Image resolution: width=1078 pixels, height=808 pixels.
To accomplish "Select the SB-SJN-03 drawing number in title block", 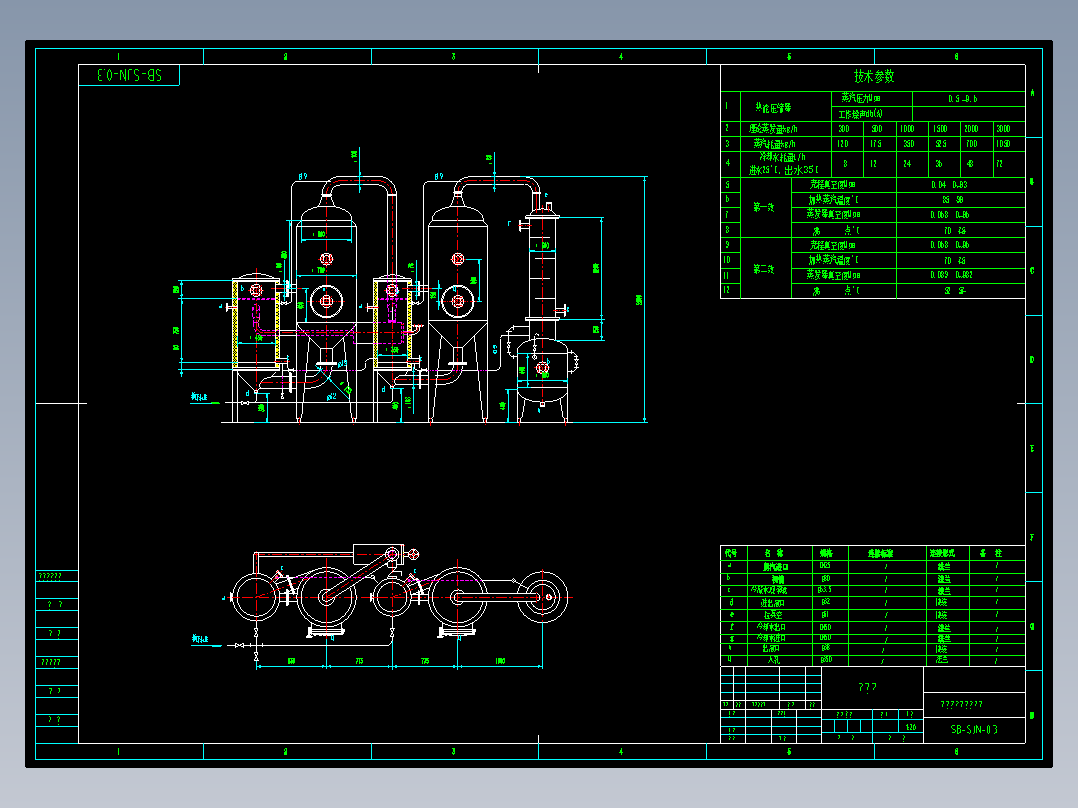I will click(974, 730).
